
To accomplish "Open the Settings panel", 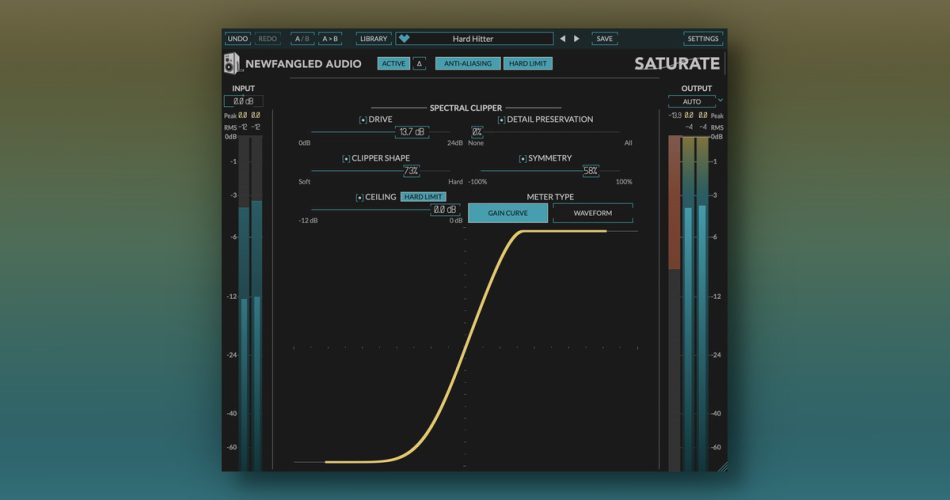I will coord(703,39).
